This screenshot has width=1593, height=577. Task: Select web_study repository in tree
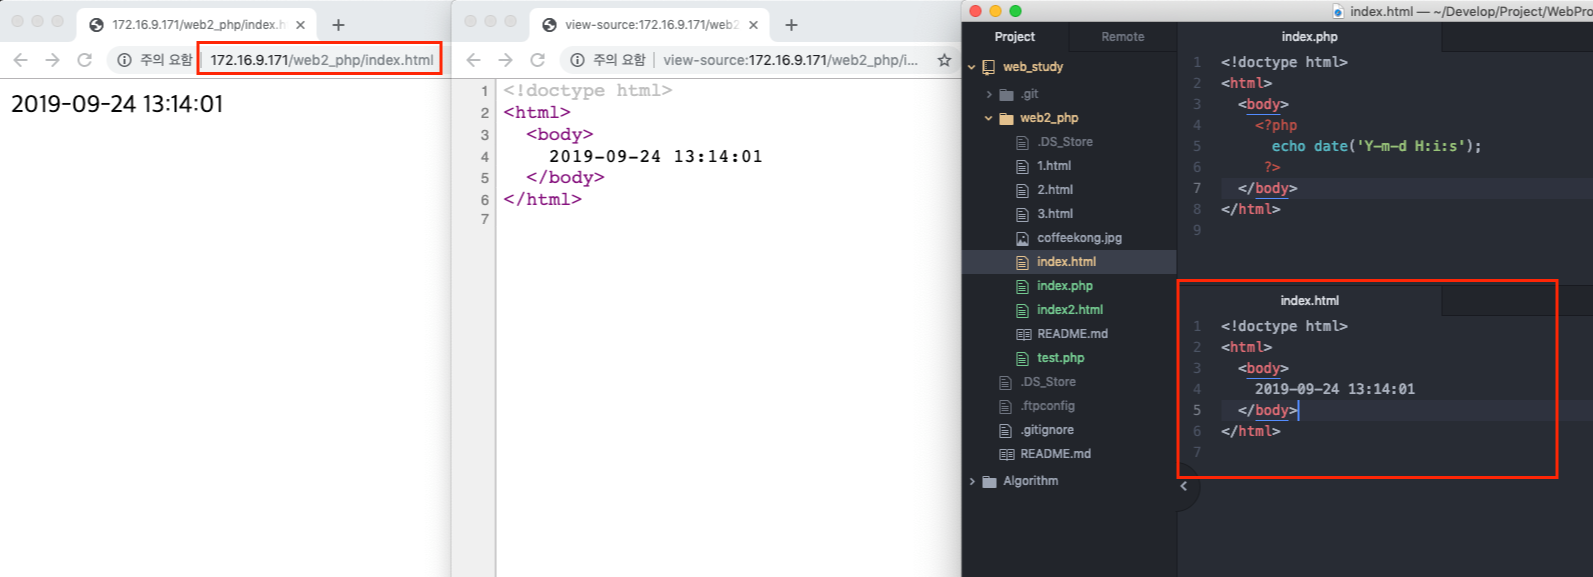click(x=1033, y=67)
